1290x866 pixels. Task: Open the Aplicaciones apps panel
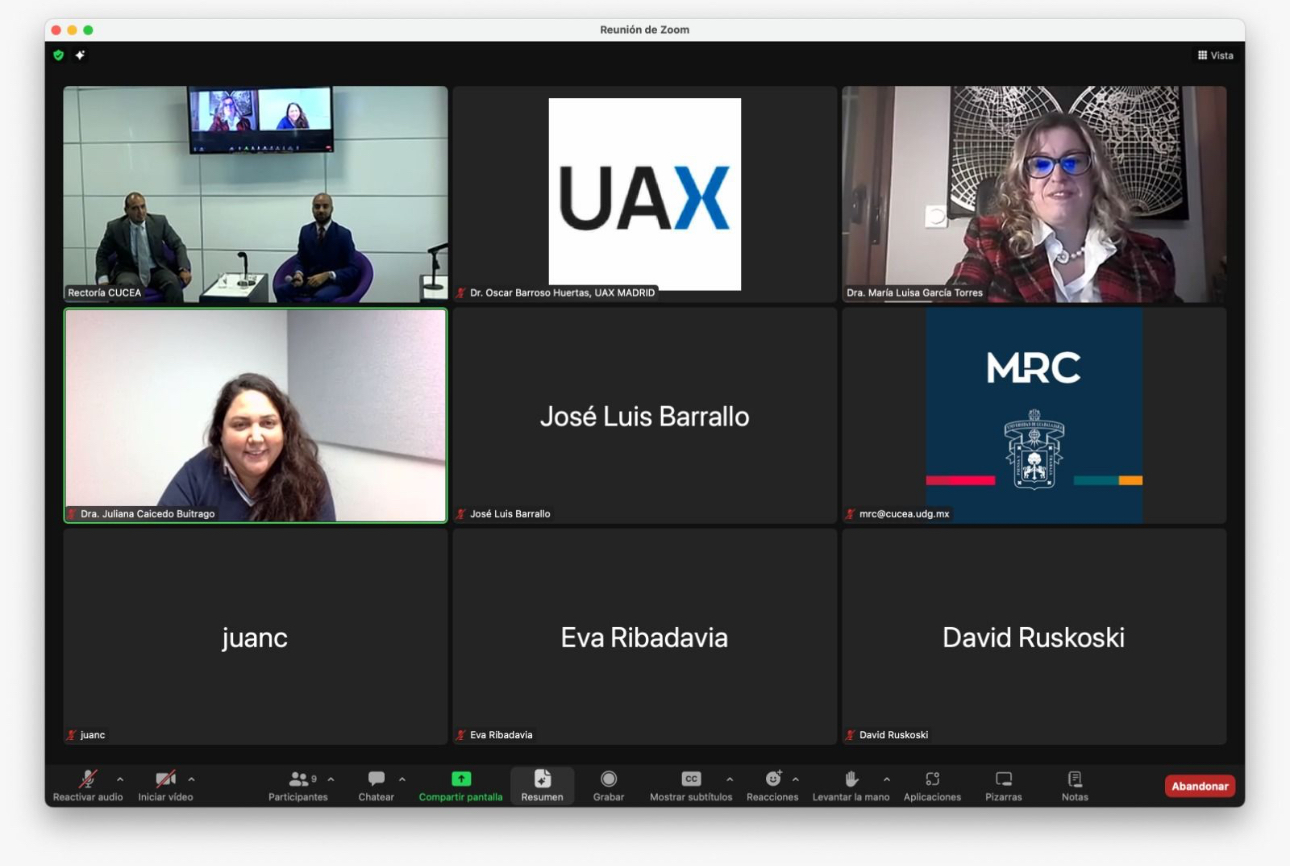932,786
